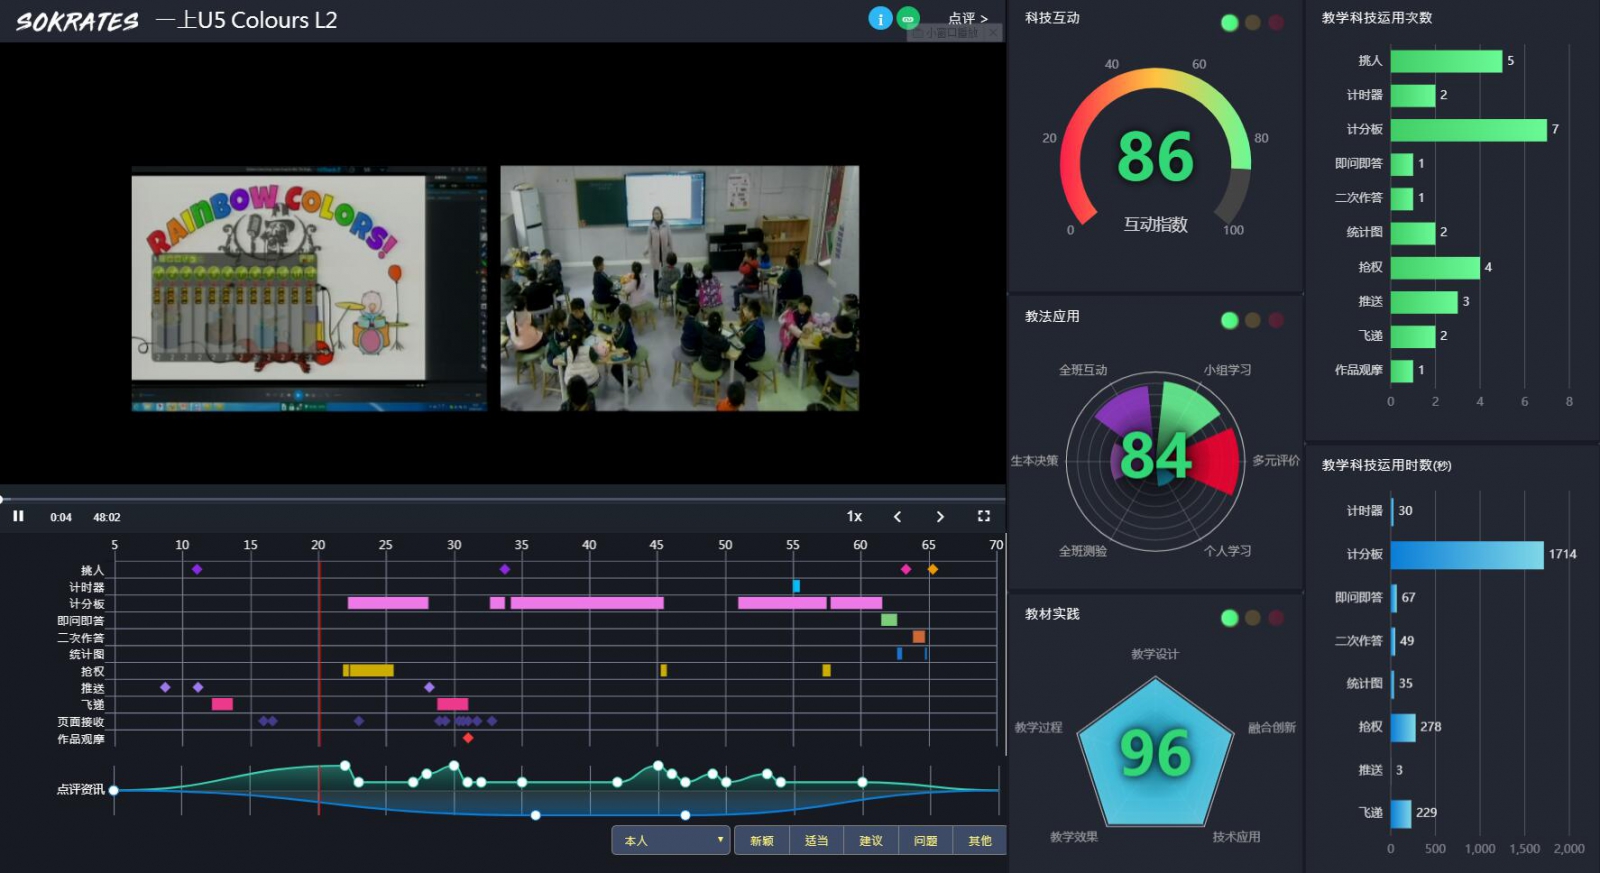Viewport: 1600px width, 873px height.
Task: Pause the lesson video playback
Action: pyautogui.click(x=18, y=516)
